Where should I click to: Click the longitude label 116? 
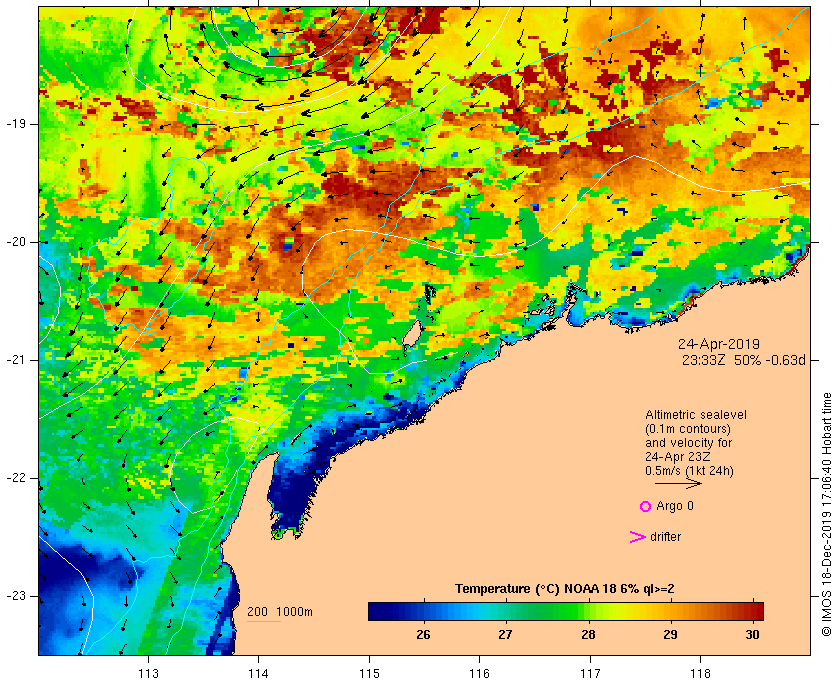479,674
